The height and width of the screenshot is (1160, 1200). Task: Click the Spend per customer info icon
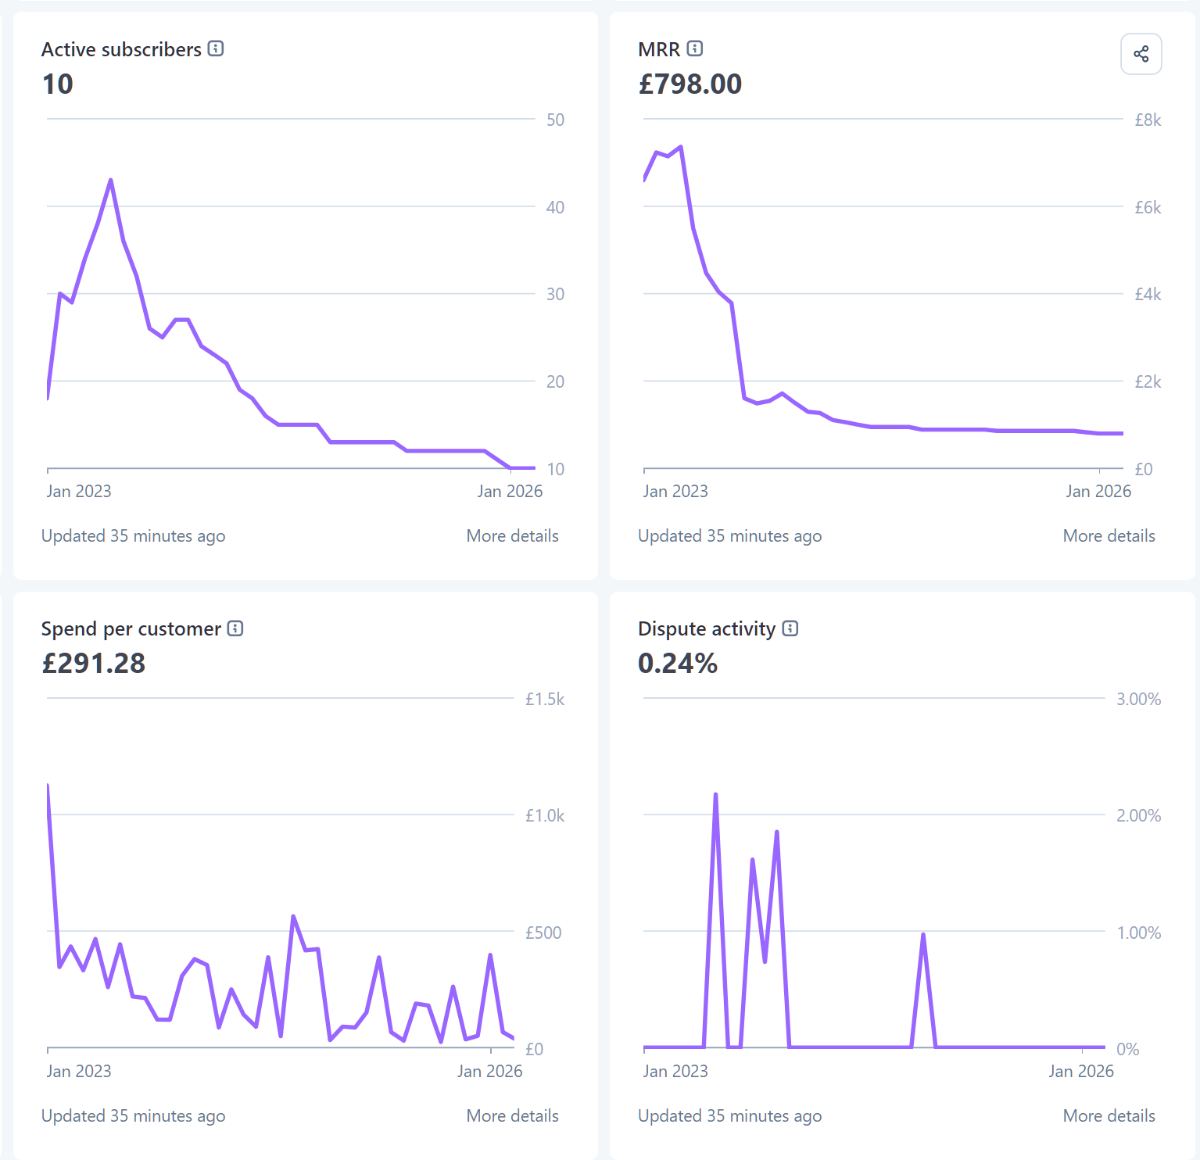pyautogui.click(x=235, y=629)
